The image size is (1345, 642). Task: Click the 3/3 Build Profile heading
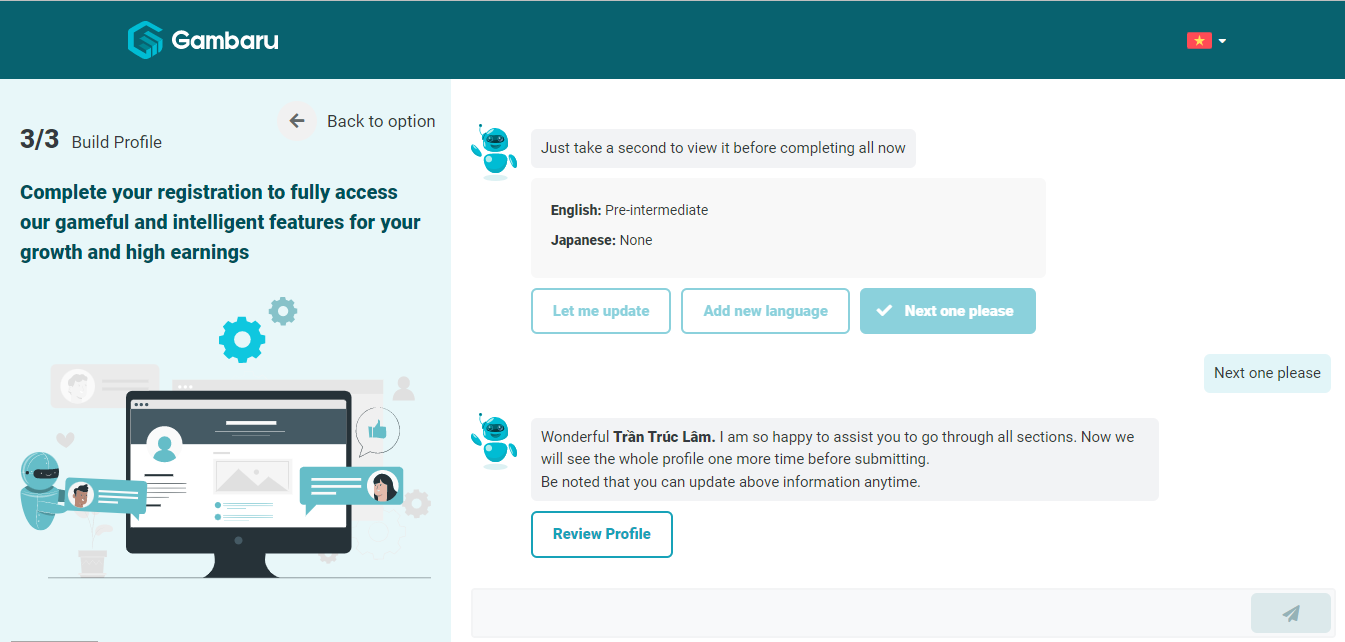[x=90, y=140]
